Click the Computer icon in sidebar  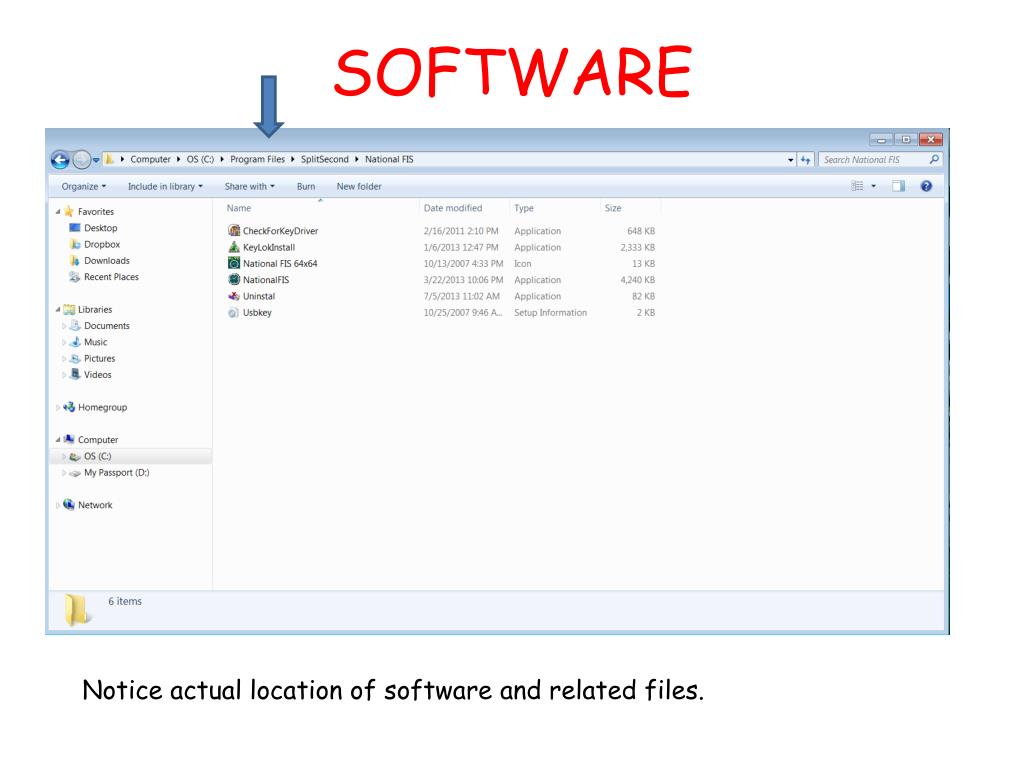coord(69,440)
